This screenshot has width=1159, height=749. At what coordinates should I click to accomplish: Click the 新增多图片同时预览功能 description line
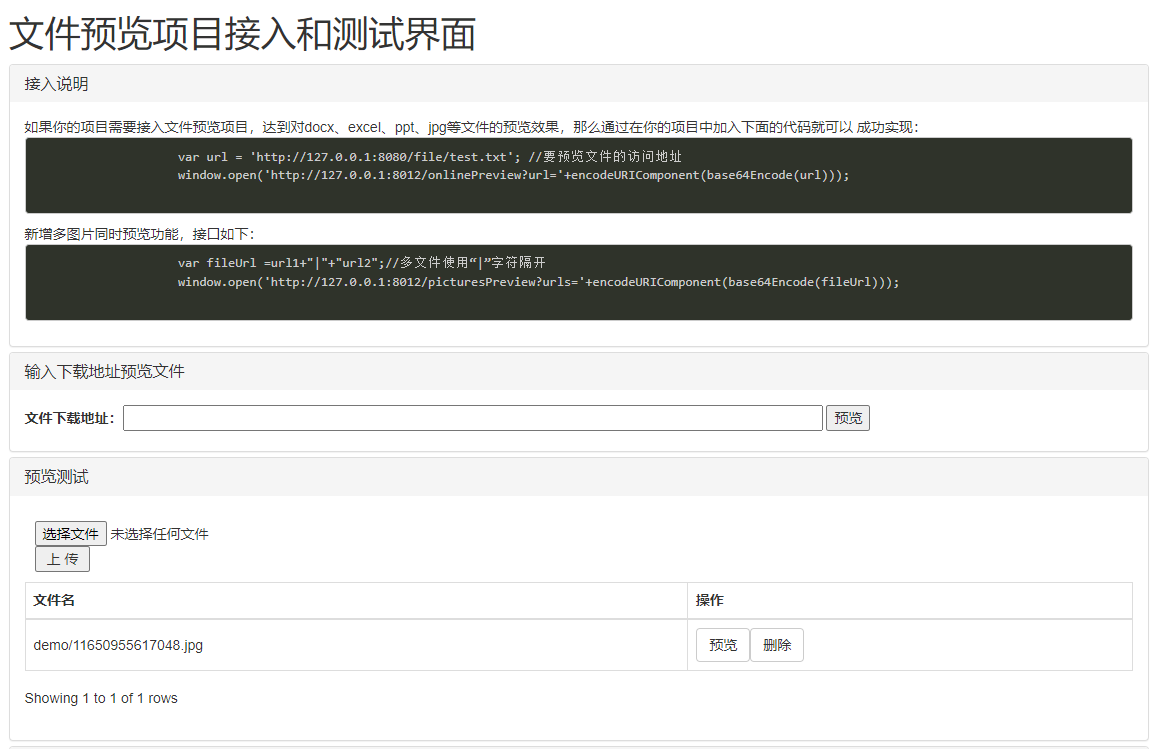tap(140, 234)
